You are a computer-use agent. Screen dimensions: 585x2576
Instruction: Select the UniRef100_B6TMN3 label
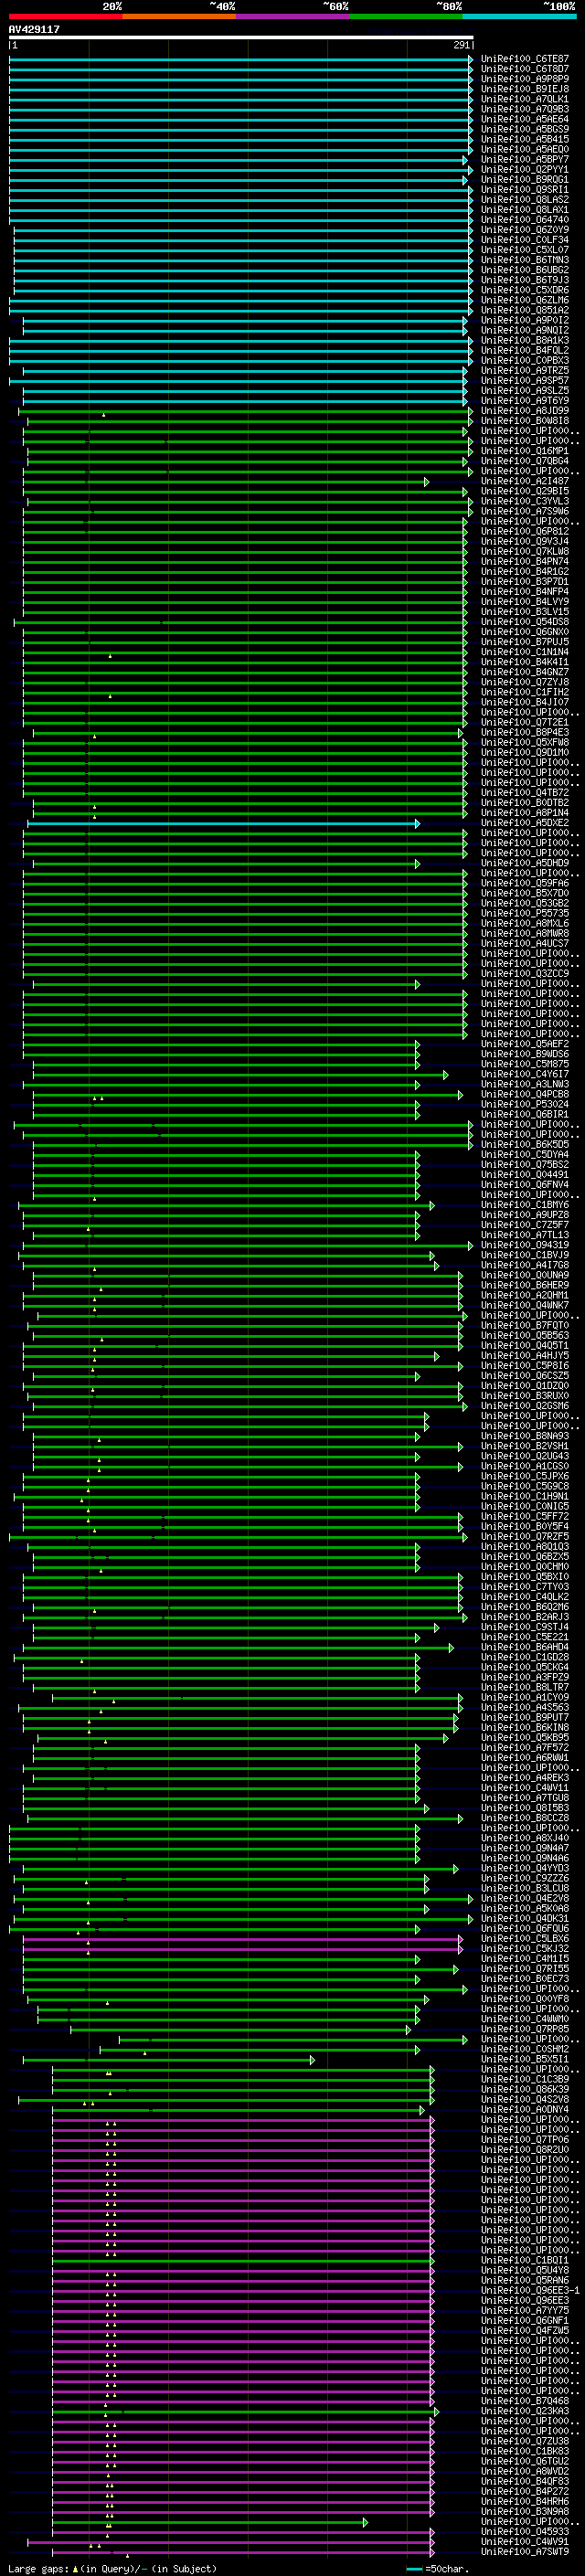click(x=524, y=260)
